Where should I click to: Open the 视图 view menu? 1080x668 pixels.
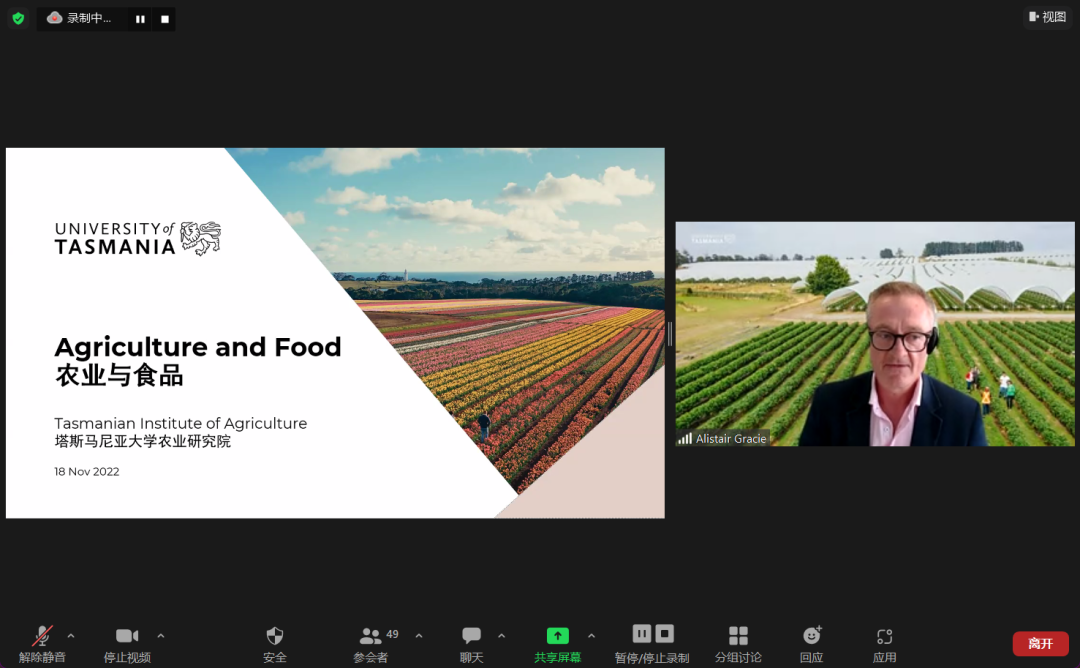(x=1047, y=17)
